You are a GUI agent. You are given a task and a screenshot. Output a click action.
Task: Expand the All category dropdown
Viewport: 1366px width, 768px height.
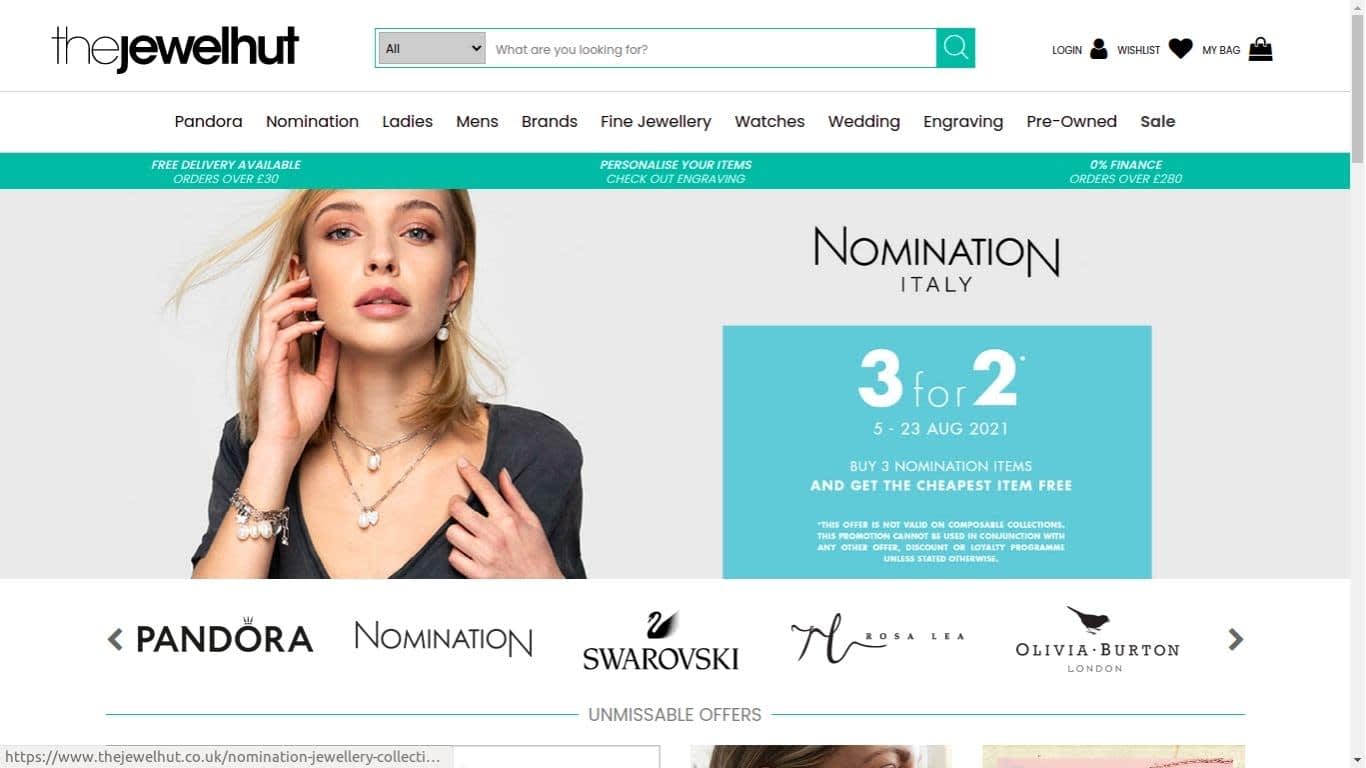(x=432, y=48)
